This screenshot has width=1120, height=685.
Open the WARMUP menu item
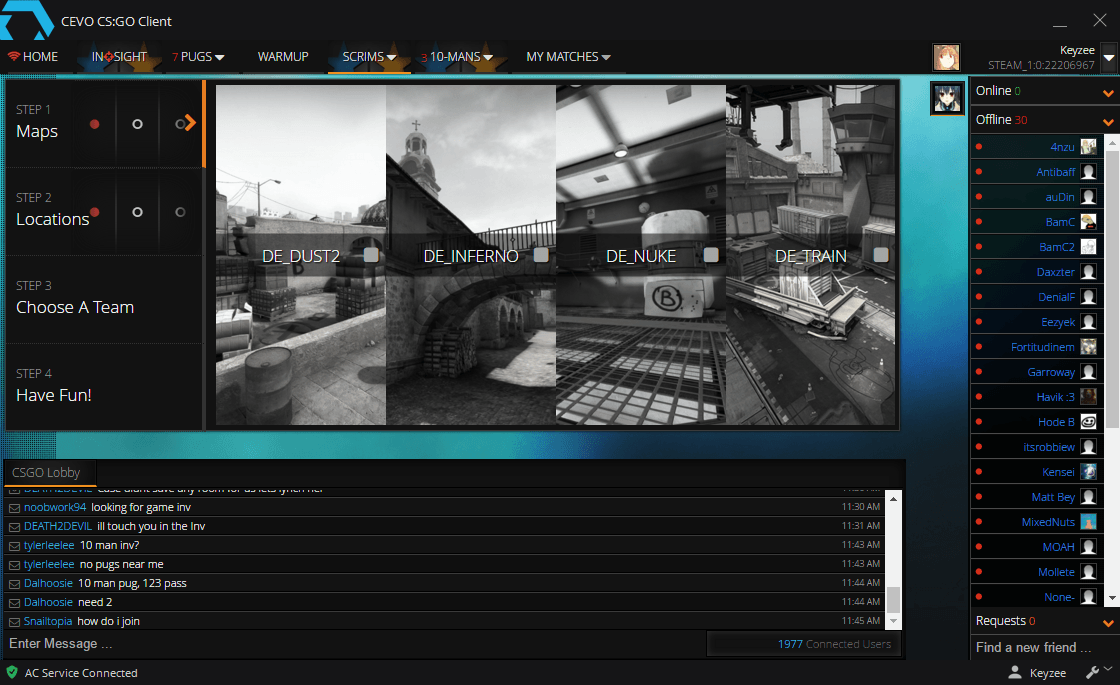tap(283, 56)
